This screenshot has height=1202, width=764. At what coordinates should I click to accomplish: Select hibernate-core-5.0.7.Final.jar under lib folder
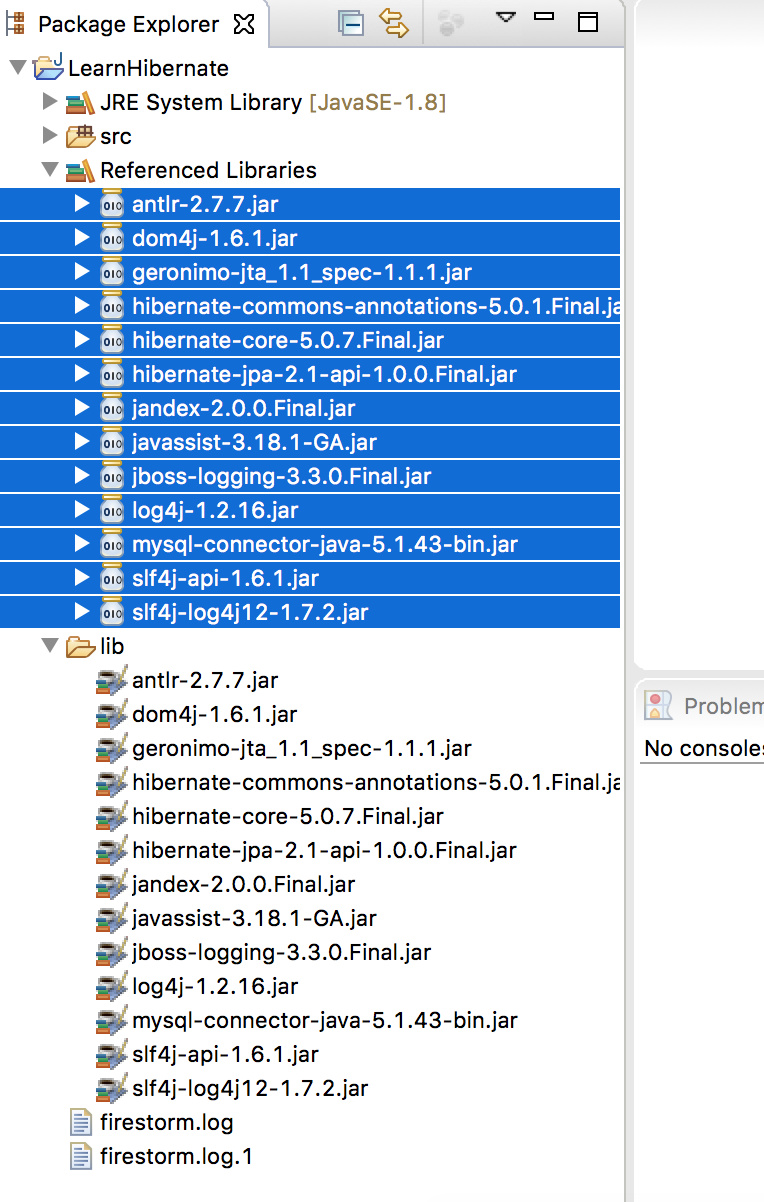(288, 816)
